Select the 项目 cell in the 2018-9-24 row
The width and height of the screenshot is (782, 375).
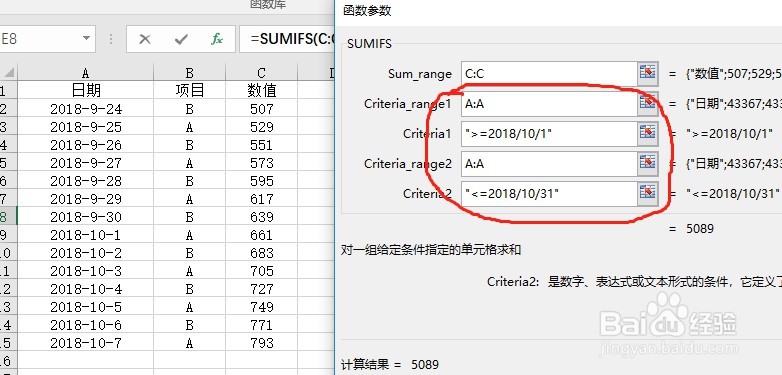coord(190,109)
